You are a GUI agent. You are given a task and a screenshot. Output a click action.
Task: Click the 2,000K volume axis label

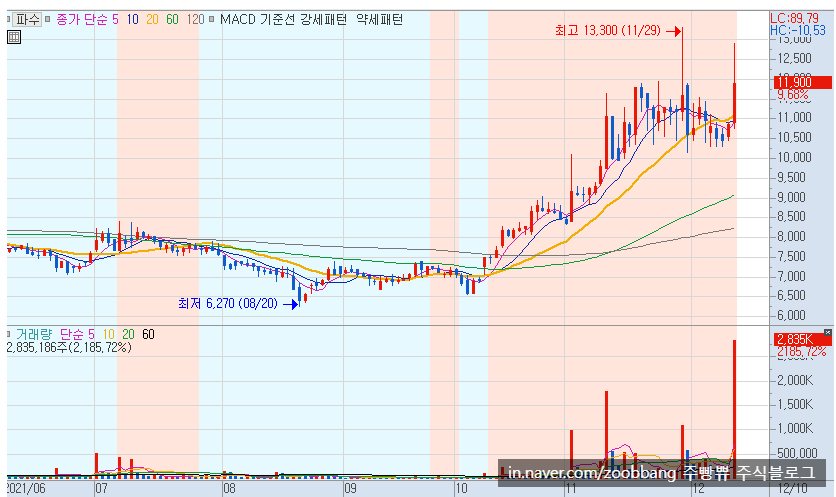tap(794, 380)
